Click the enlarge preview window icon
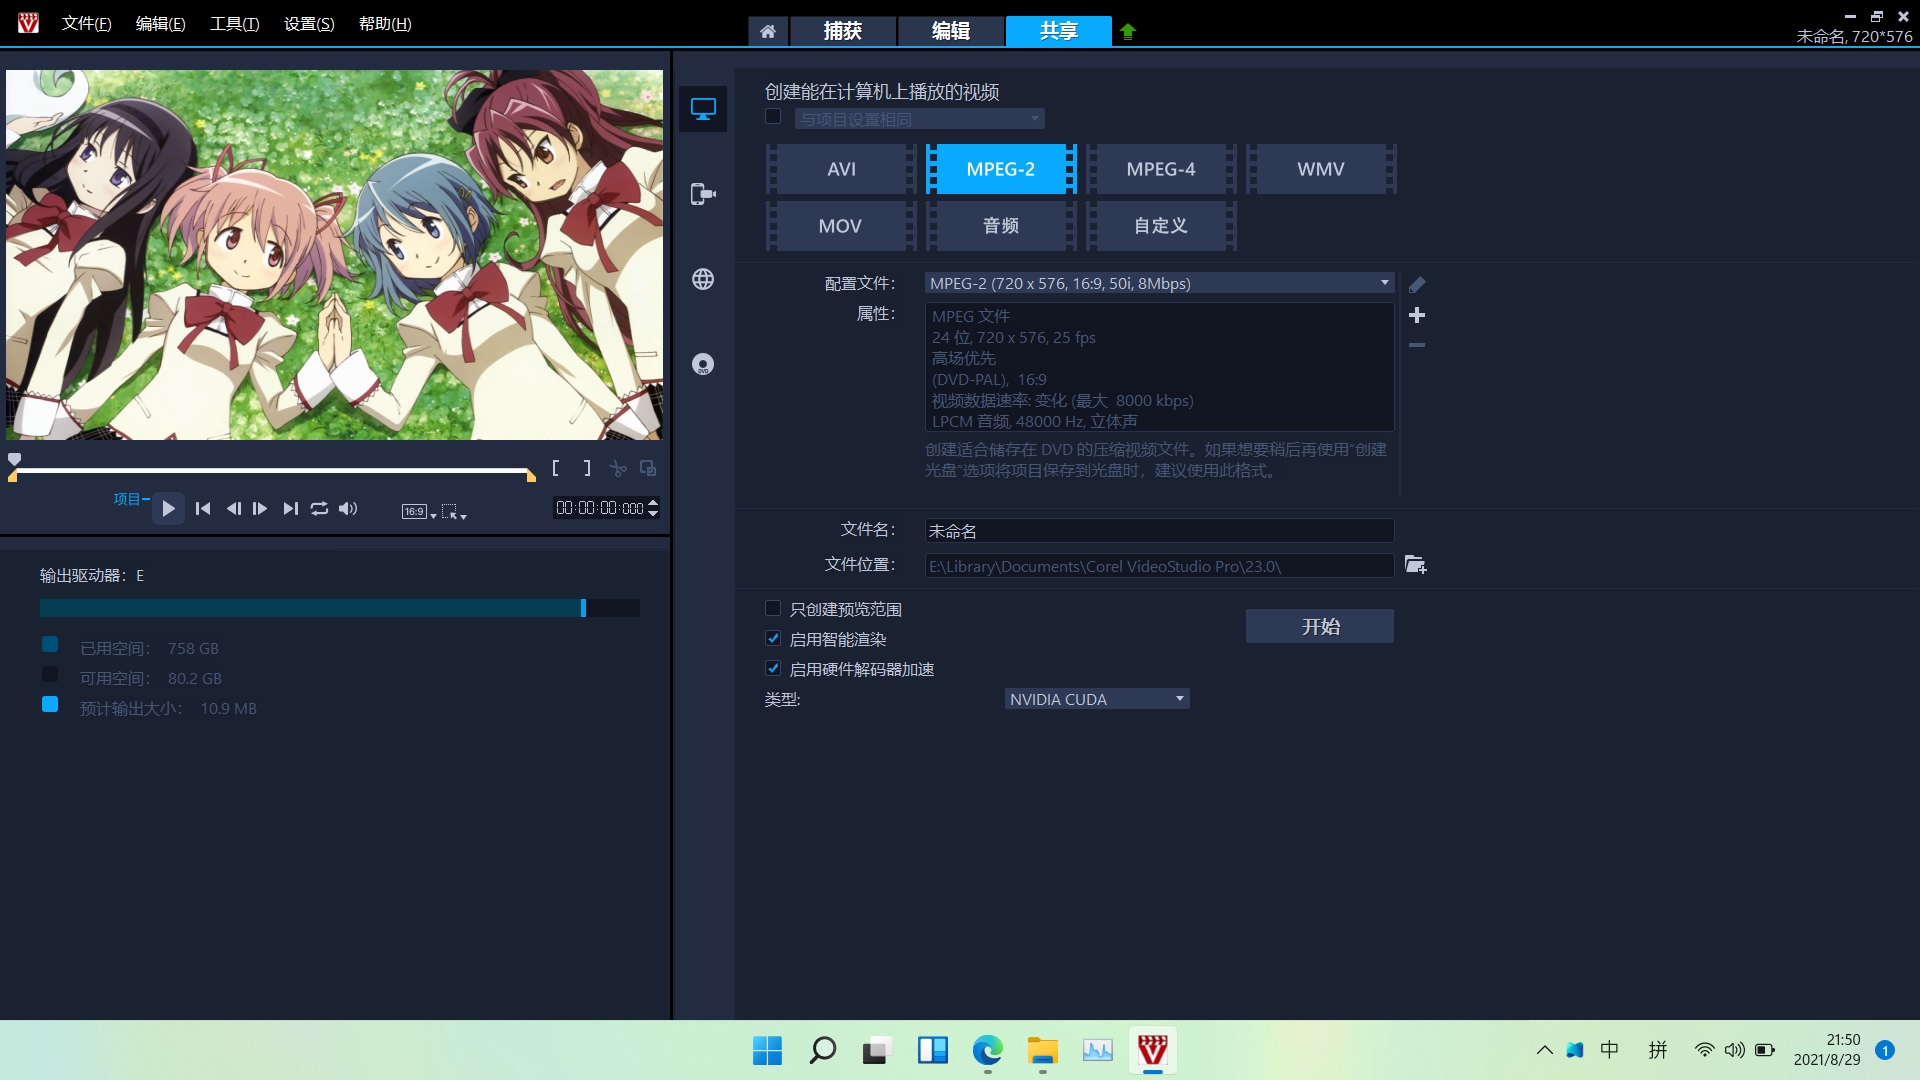This screenshot has width=1920, height=1080. pyautogui.click(x=648, y=468)
